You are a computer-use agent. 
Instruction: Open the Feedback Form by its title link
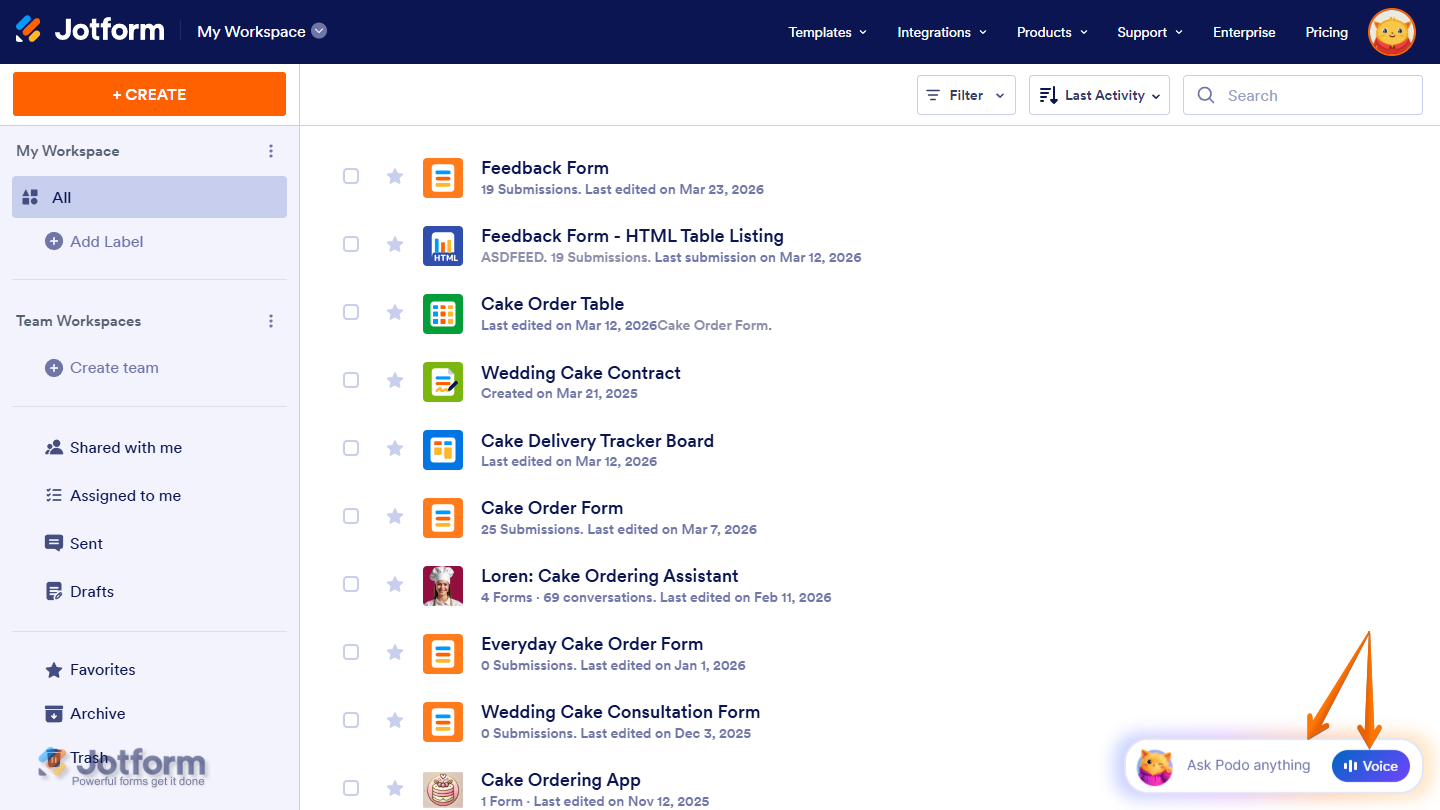544,167
